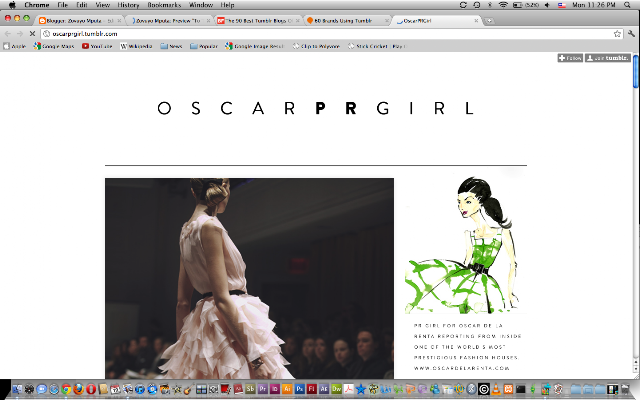Switch to the 60 Brands Using Tumblr tab
Image resolution: width=640 pixels, height=400 pixels.
click(x=347, y=21)
